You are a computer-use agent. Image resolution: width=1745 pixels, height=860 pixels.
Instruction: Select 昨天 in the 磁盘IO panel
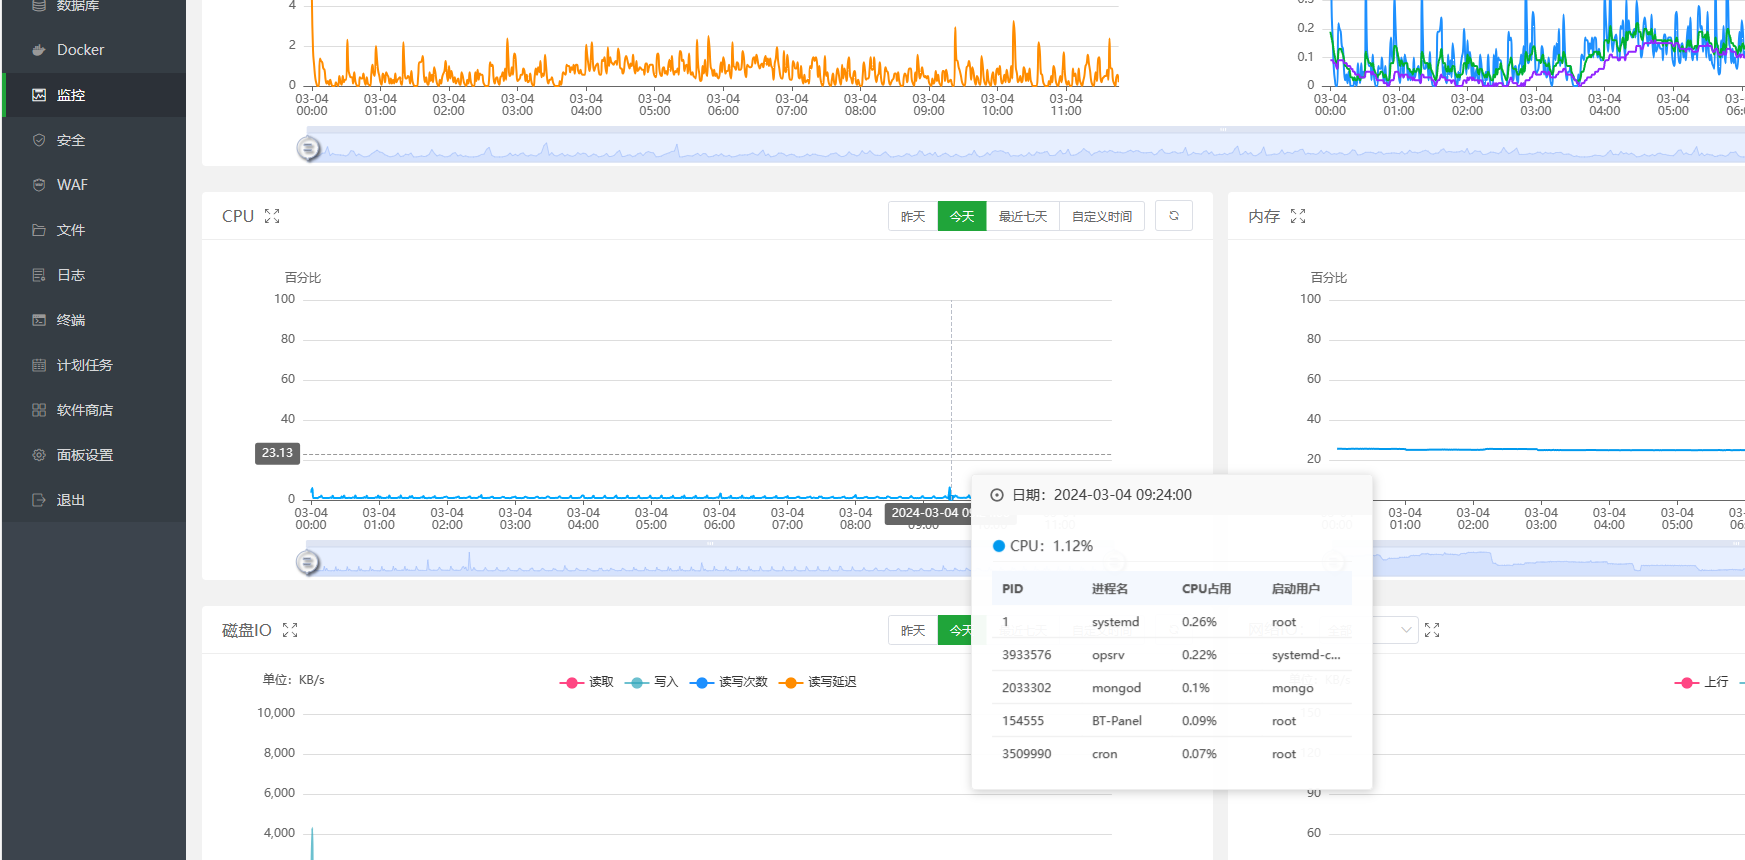[x=913, y=630]
